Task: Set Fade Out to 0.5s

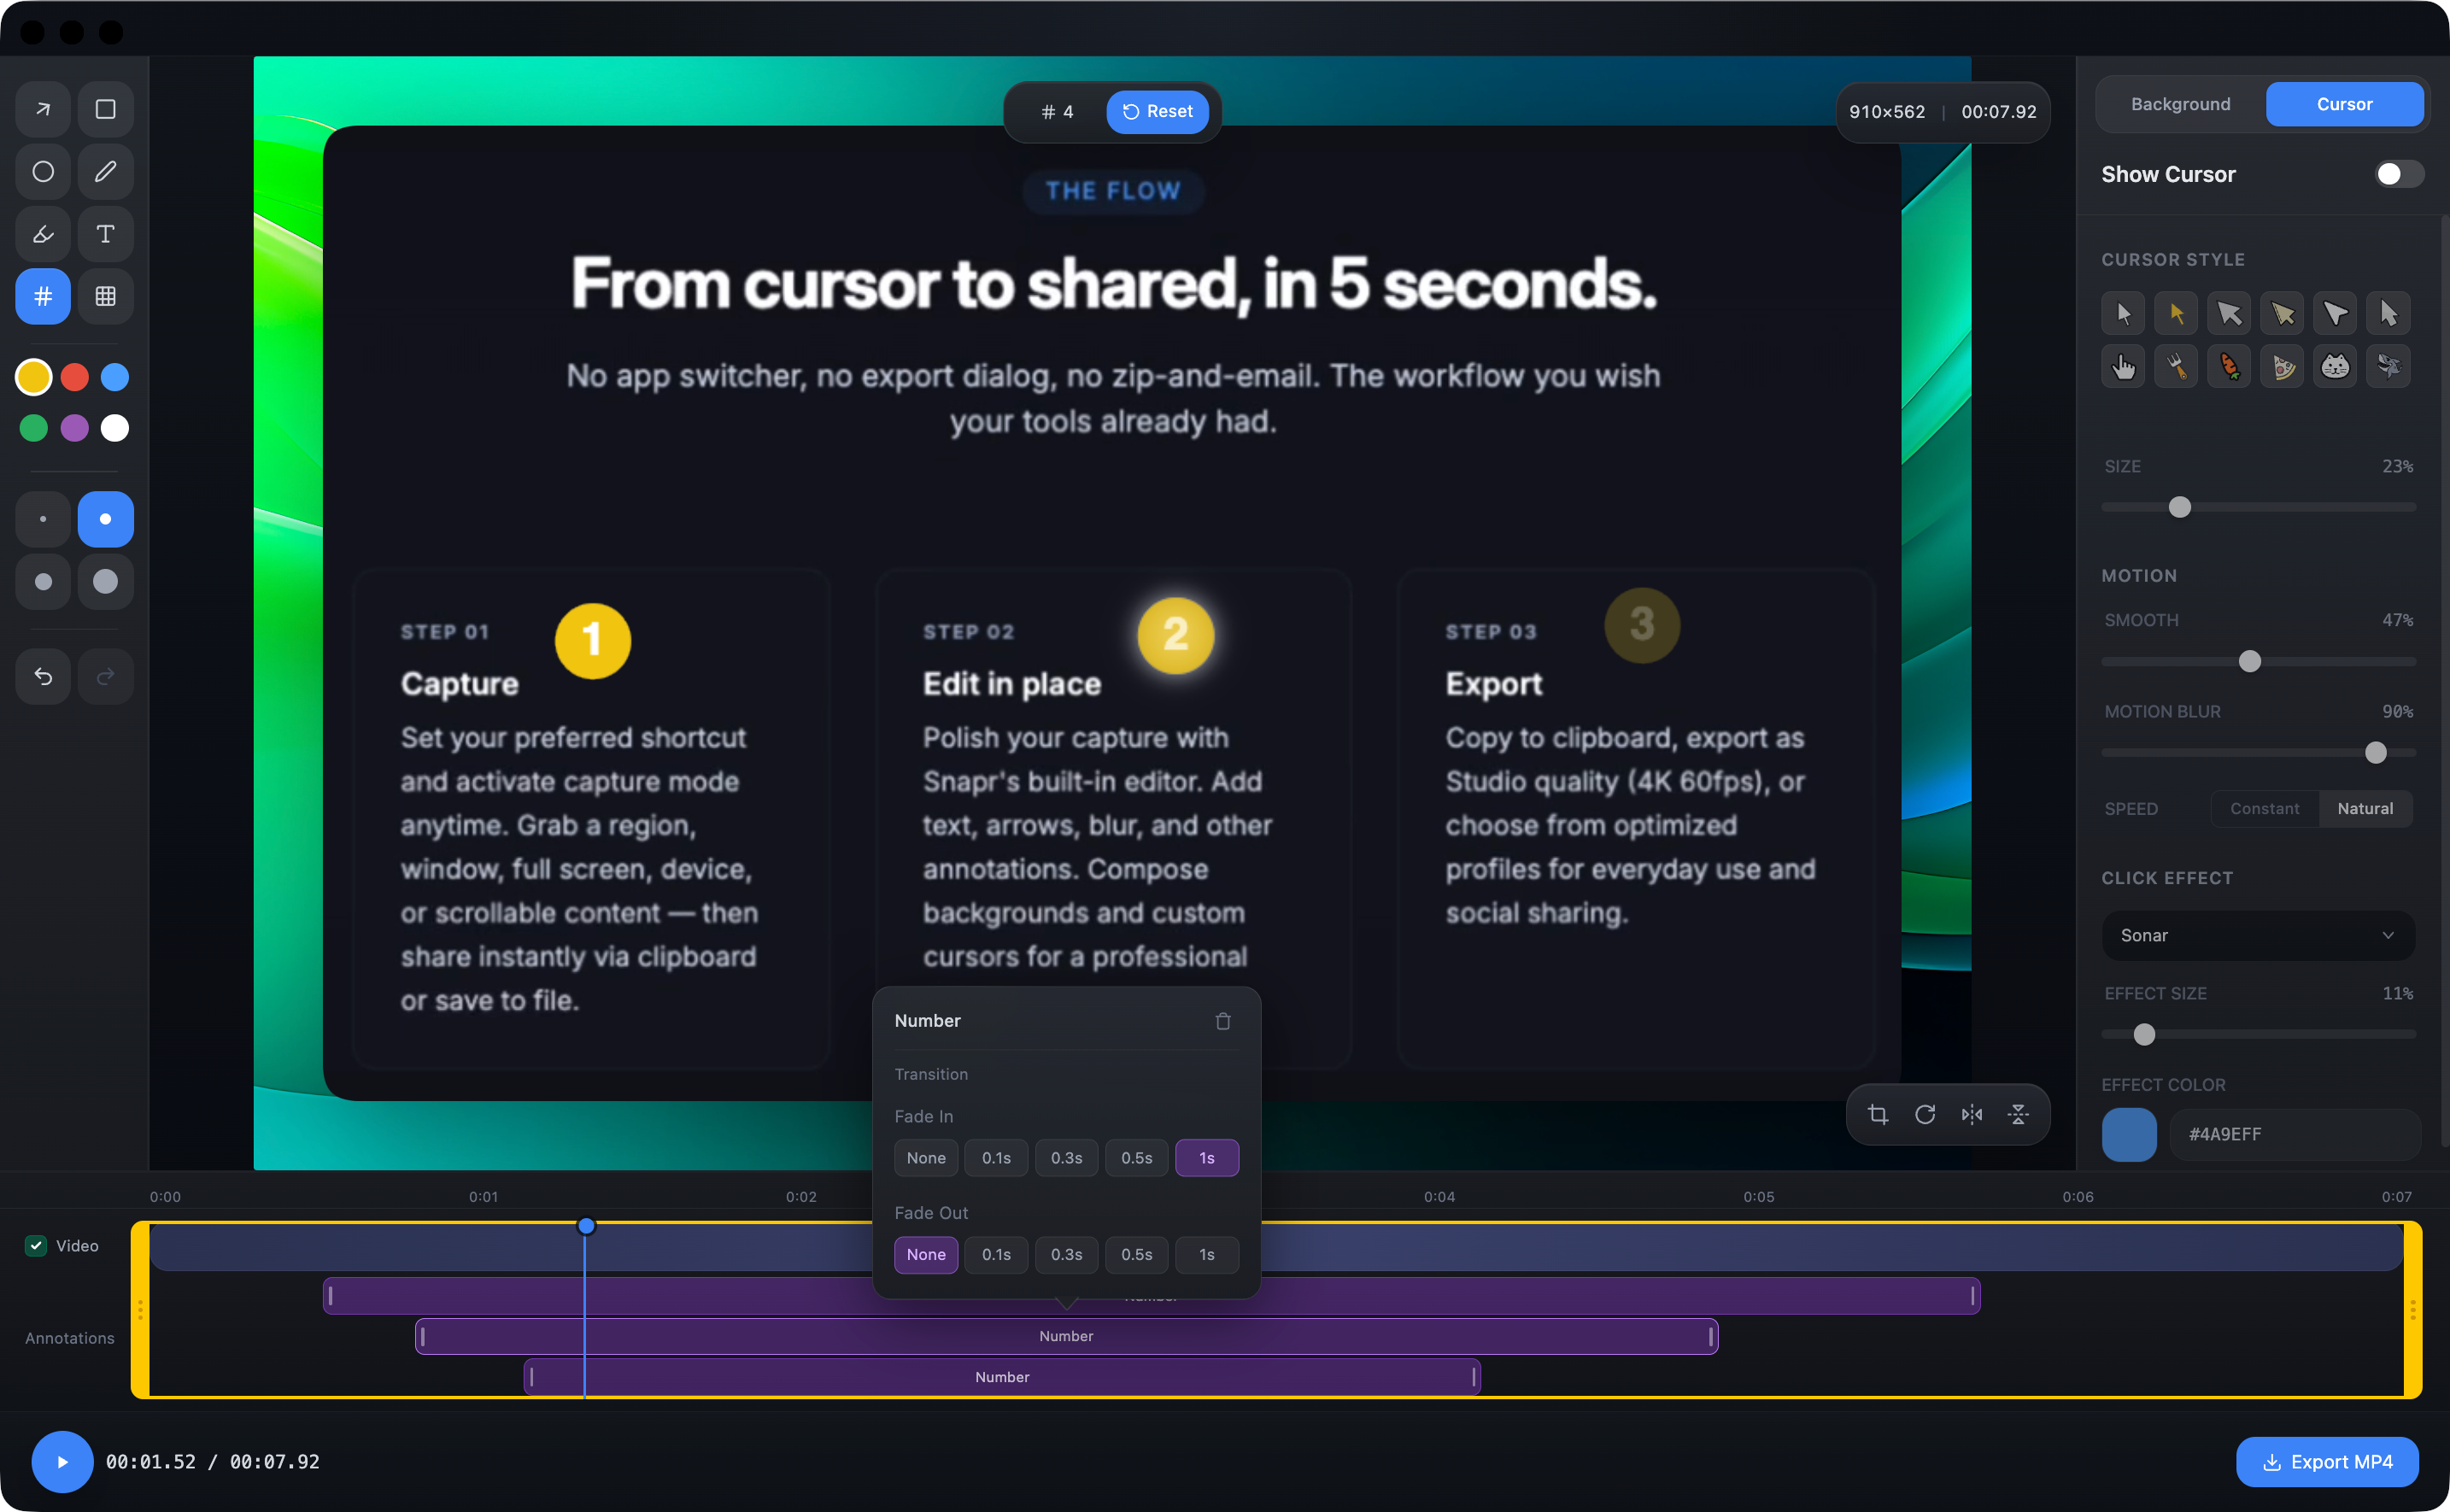Action: tap(1137, 1255)
